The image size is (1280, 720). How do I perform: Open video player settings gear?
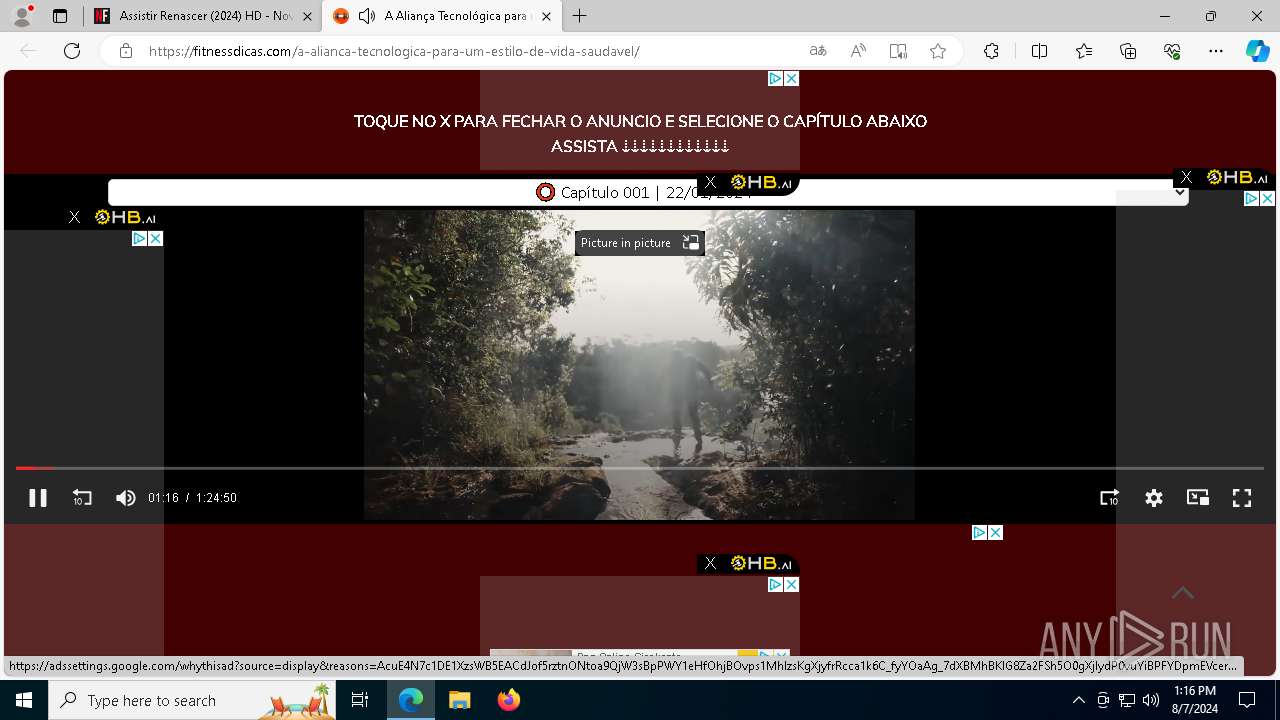1154,498
